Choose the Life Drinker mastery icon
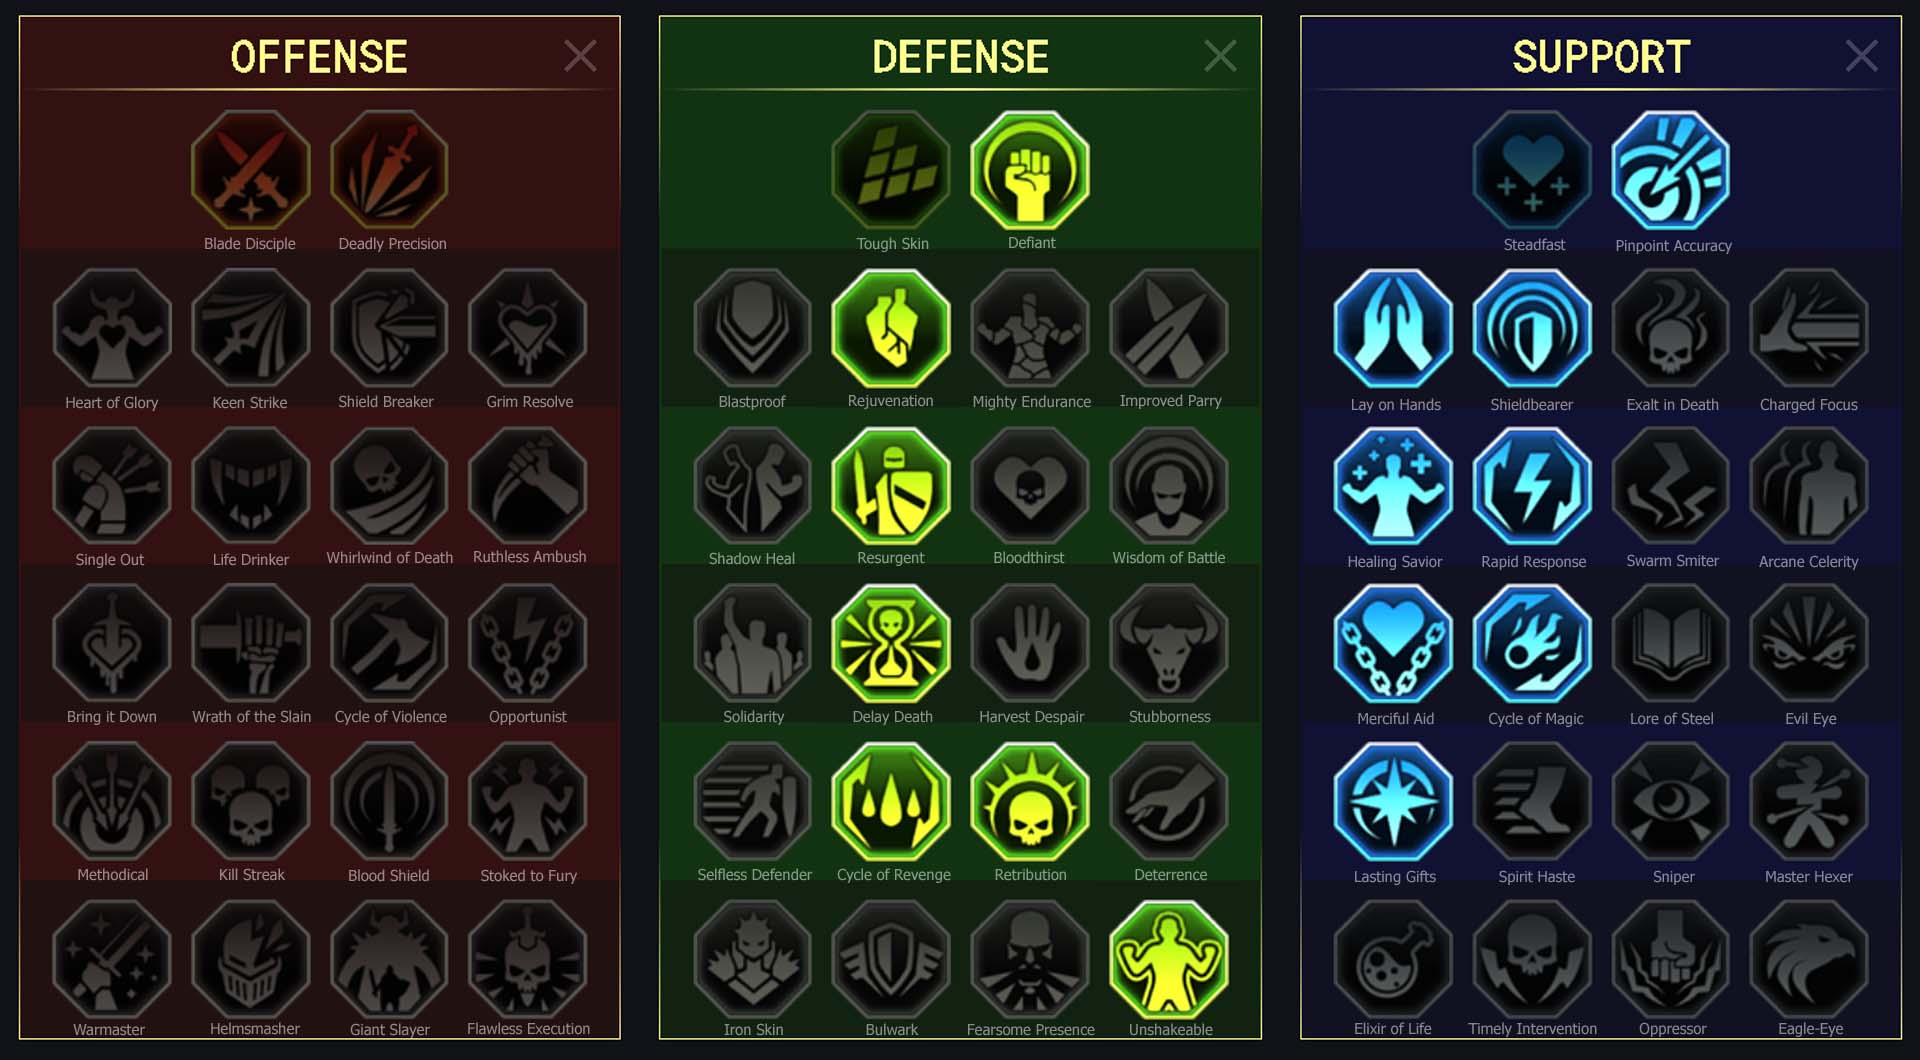 click(250, 486)
